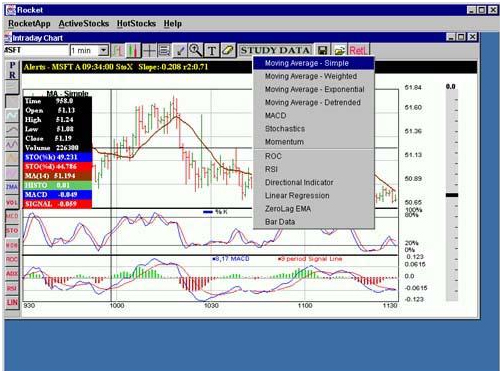The image size is (500, 371).
Task: Open the STUDY DATA dropdown button
Action: point(275,51)
